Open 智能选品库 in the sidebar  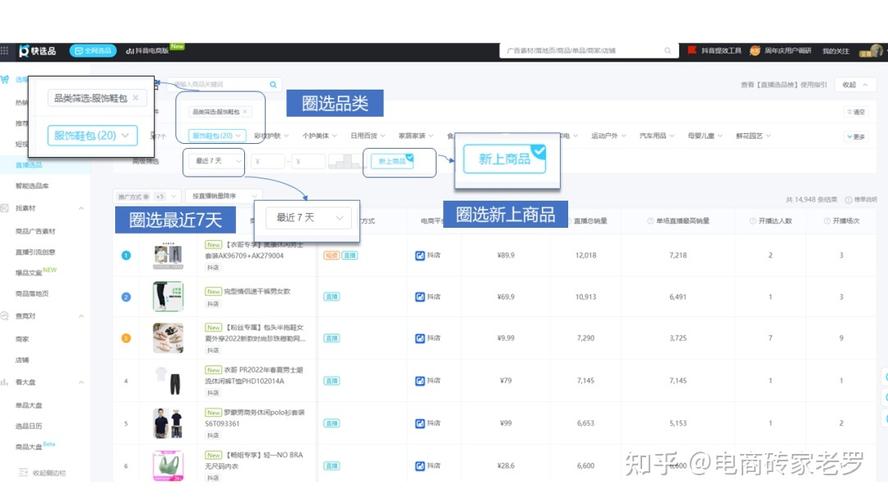tap(32, 186)
